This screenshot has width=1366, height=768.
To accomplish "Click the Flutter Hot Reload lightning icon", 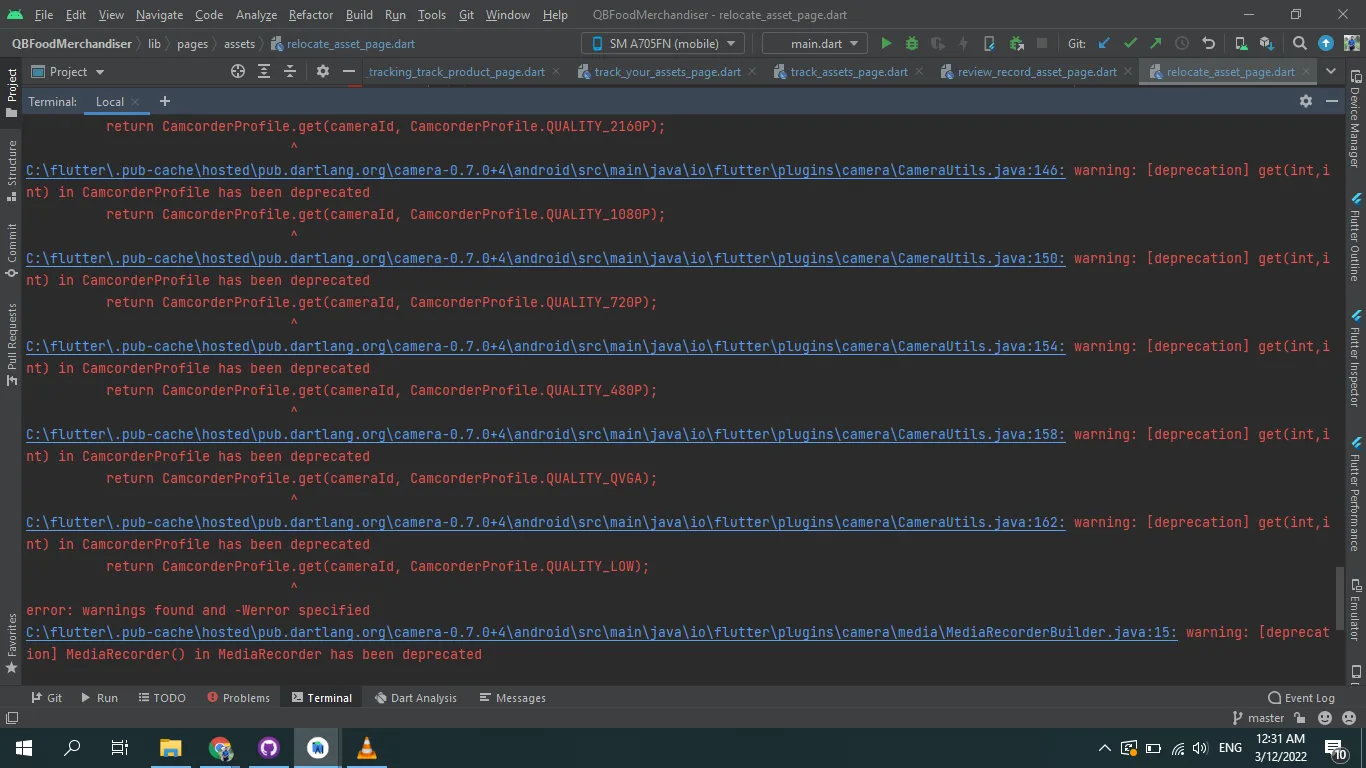I will (963, 44).
